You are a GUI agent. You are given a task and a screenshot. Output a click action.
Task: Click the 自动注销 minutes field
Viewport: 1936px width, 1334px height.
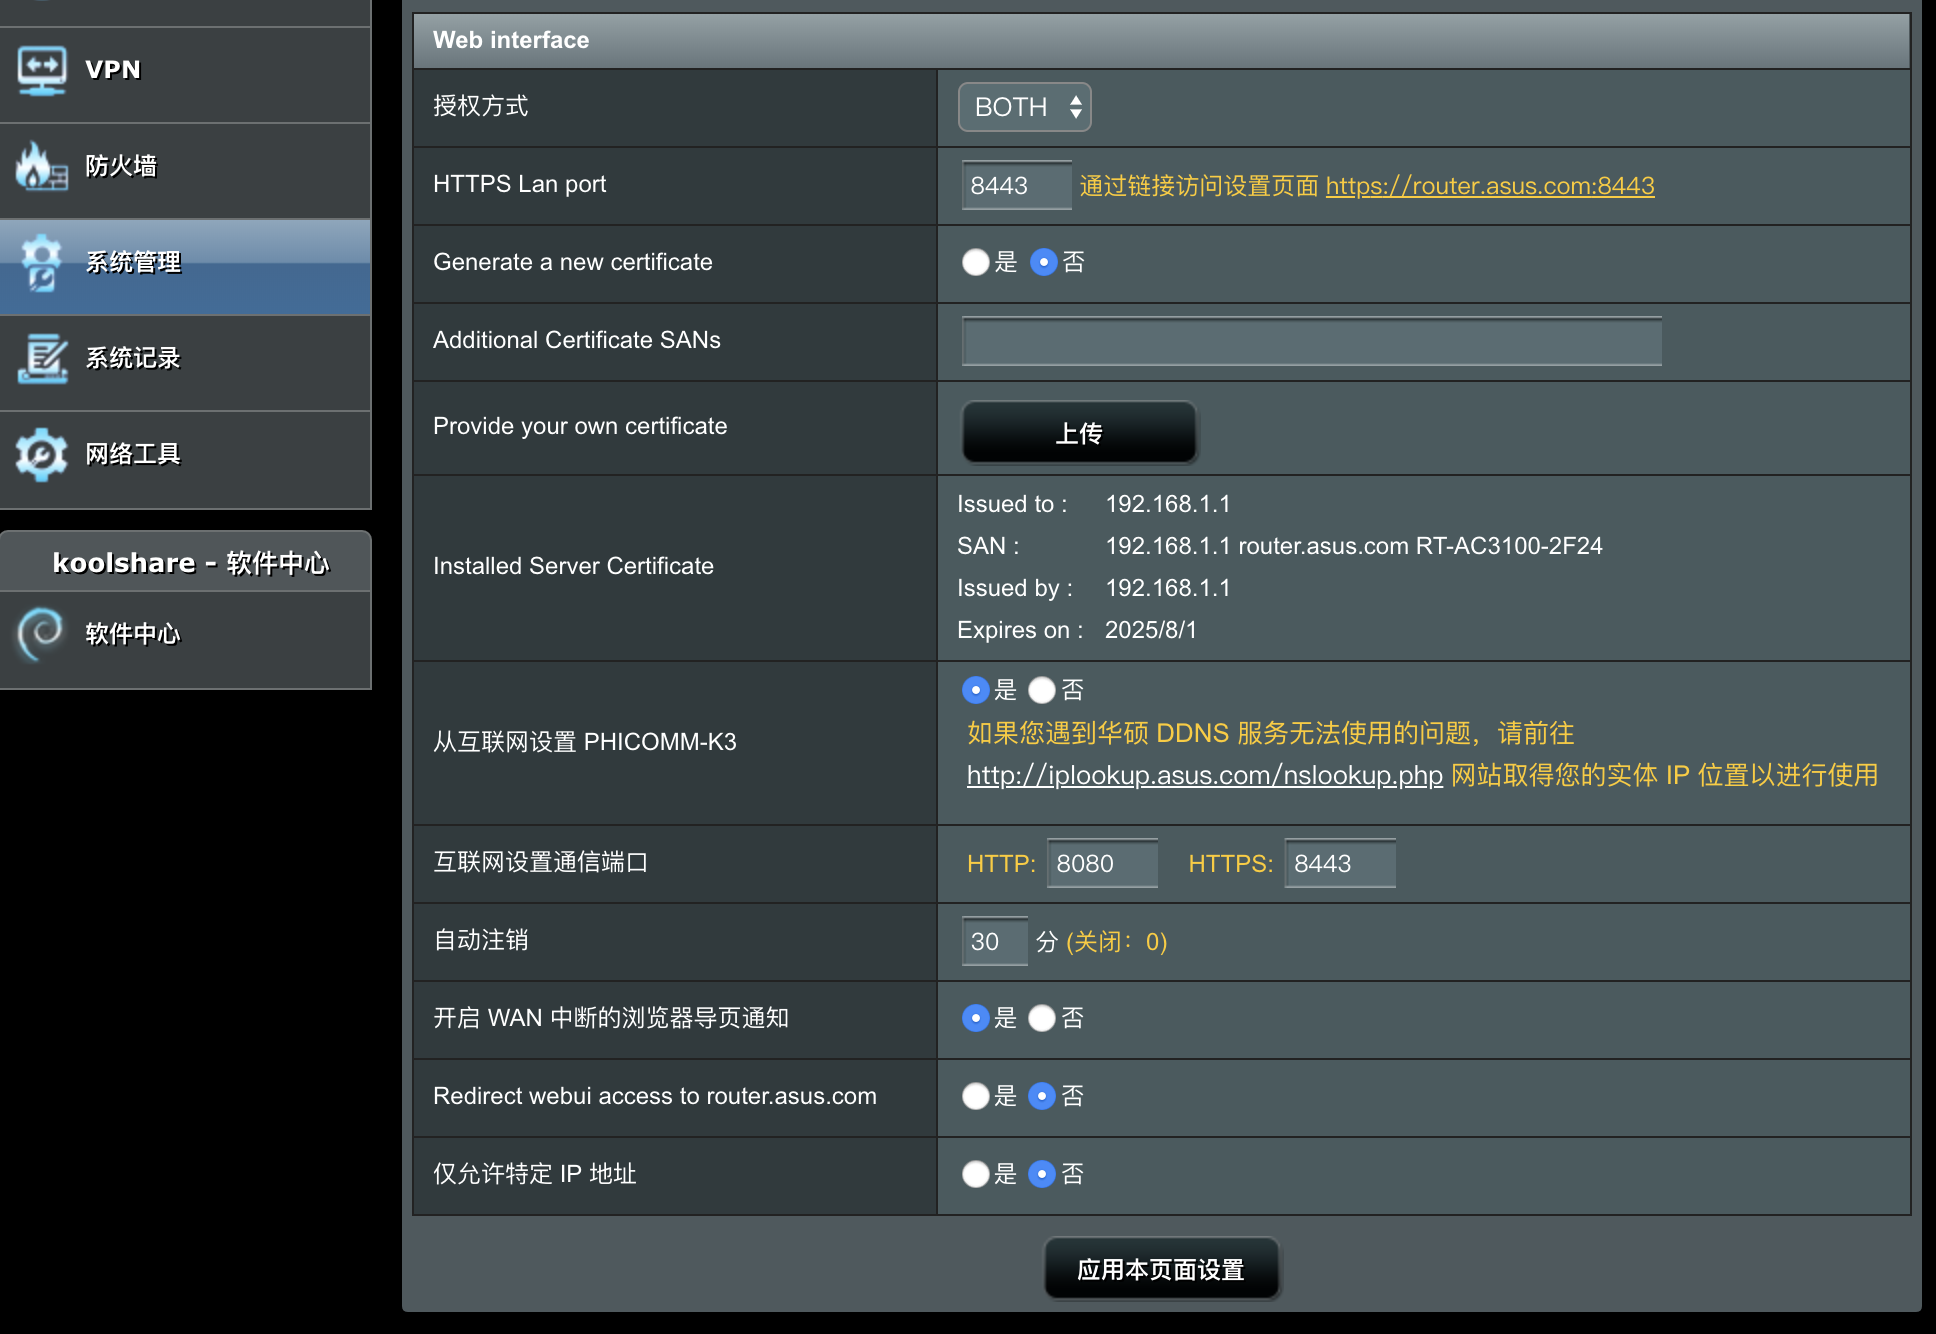(994, 941)
